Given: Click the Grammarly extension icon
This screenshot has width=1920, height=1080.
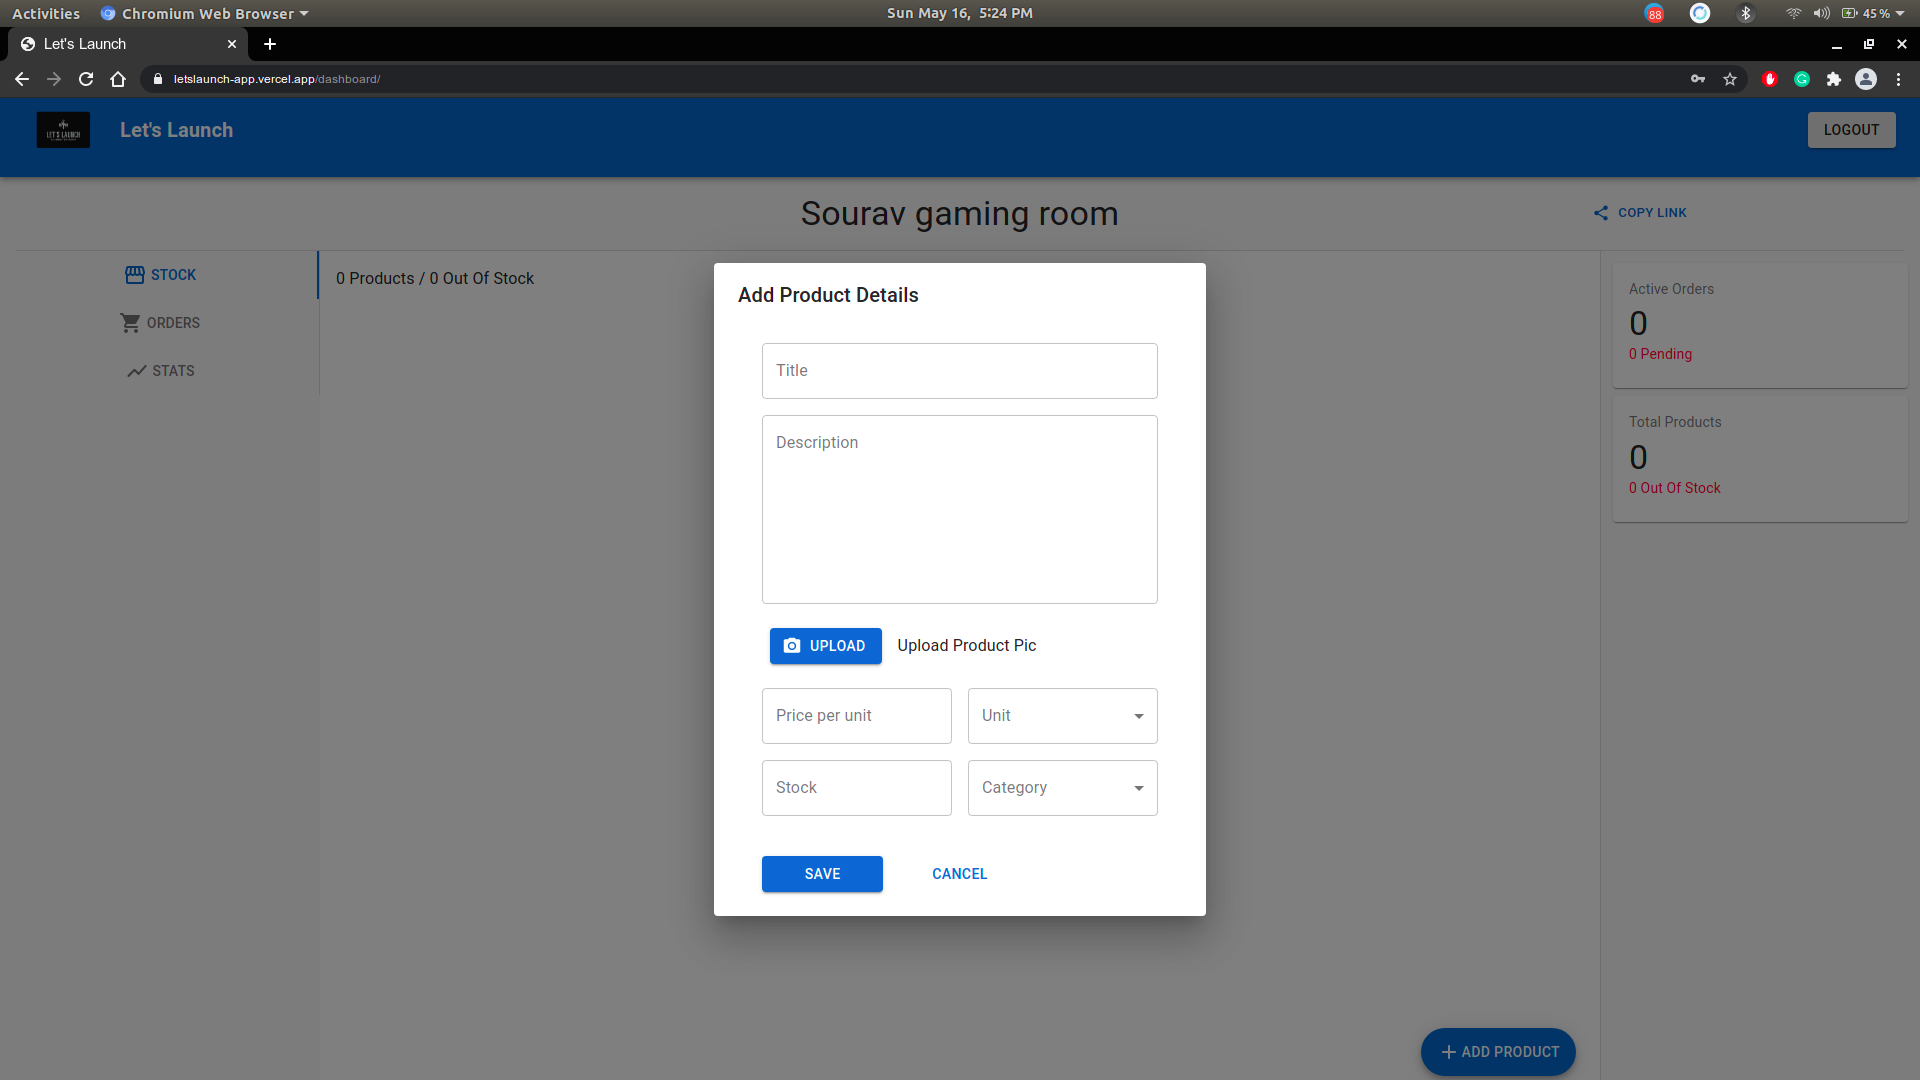Looking at the screenshot, I should tap(1802, 79).
